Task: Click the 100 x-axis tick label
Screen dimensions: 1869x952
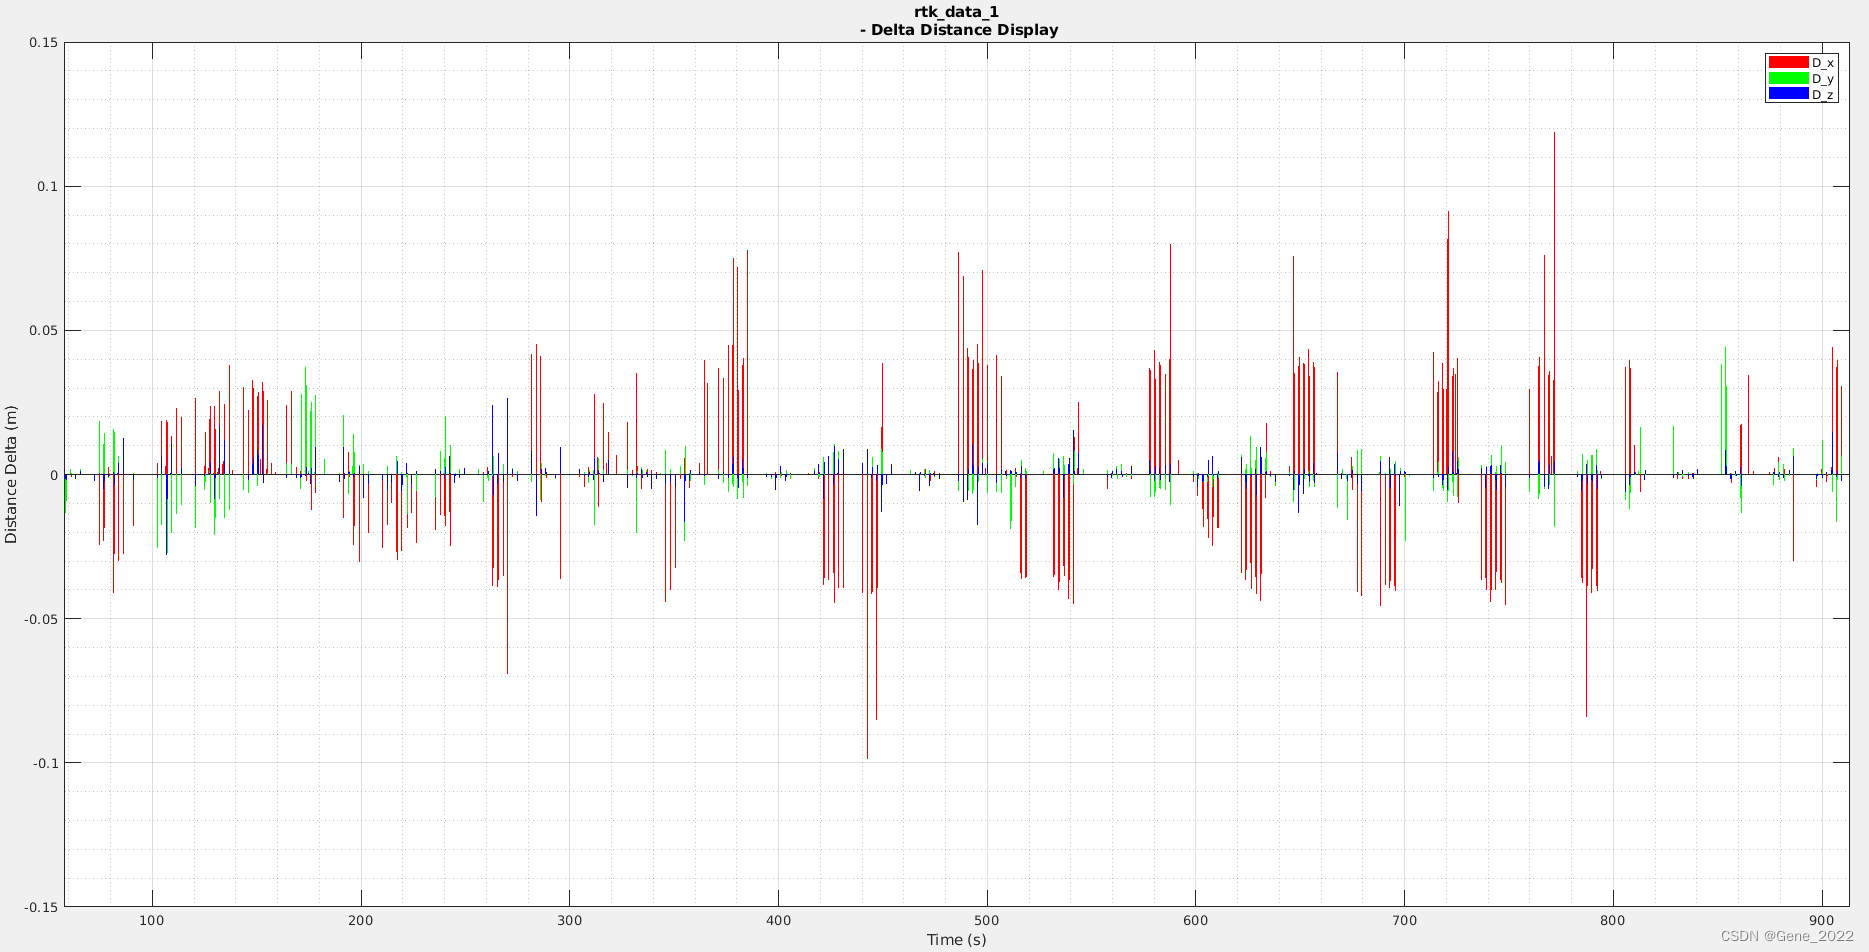Action: coord(152,920)
